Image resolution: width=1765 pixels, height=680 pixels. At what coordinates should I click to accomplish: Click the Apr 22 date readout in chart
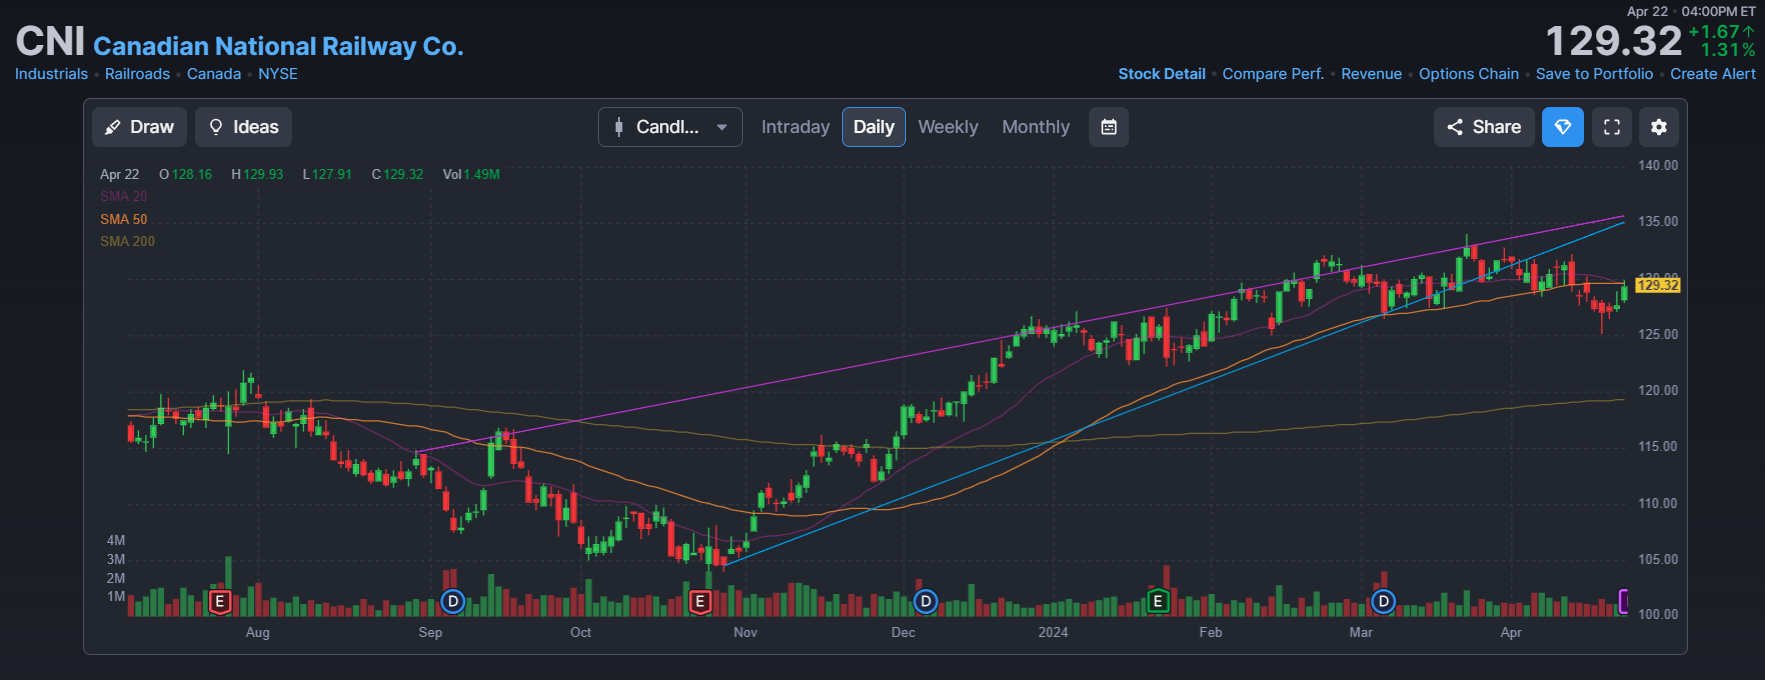point(119,174)
